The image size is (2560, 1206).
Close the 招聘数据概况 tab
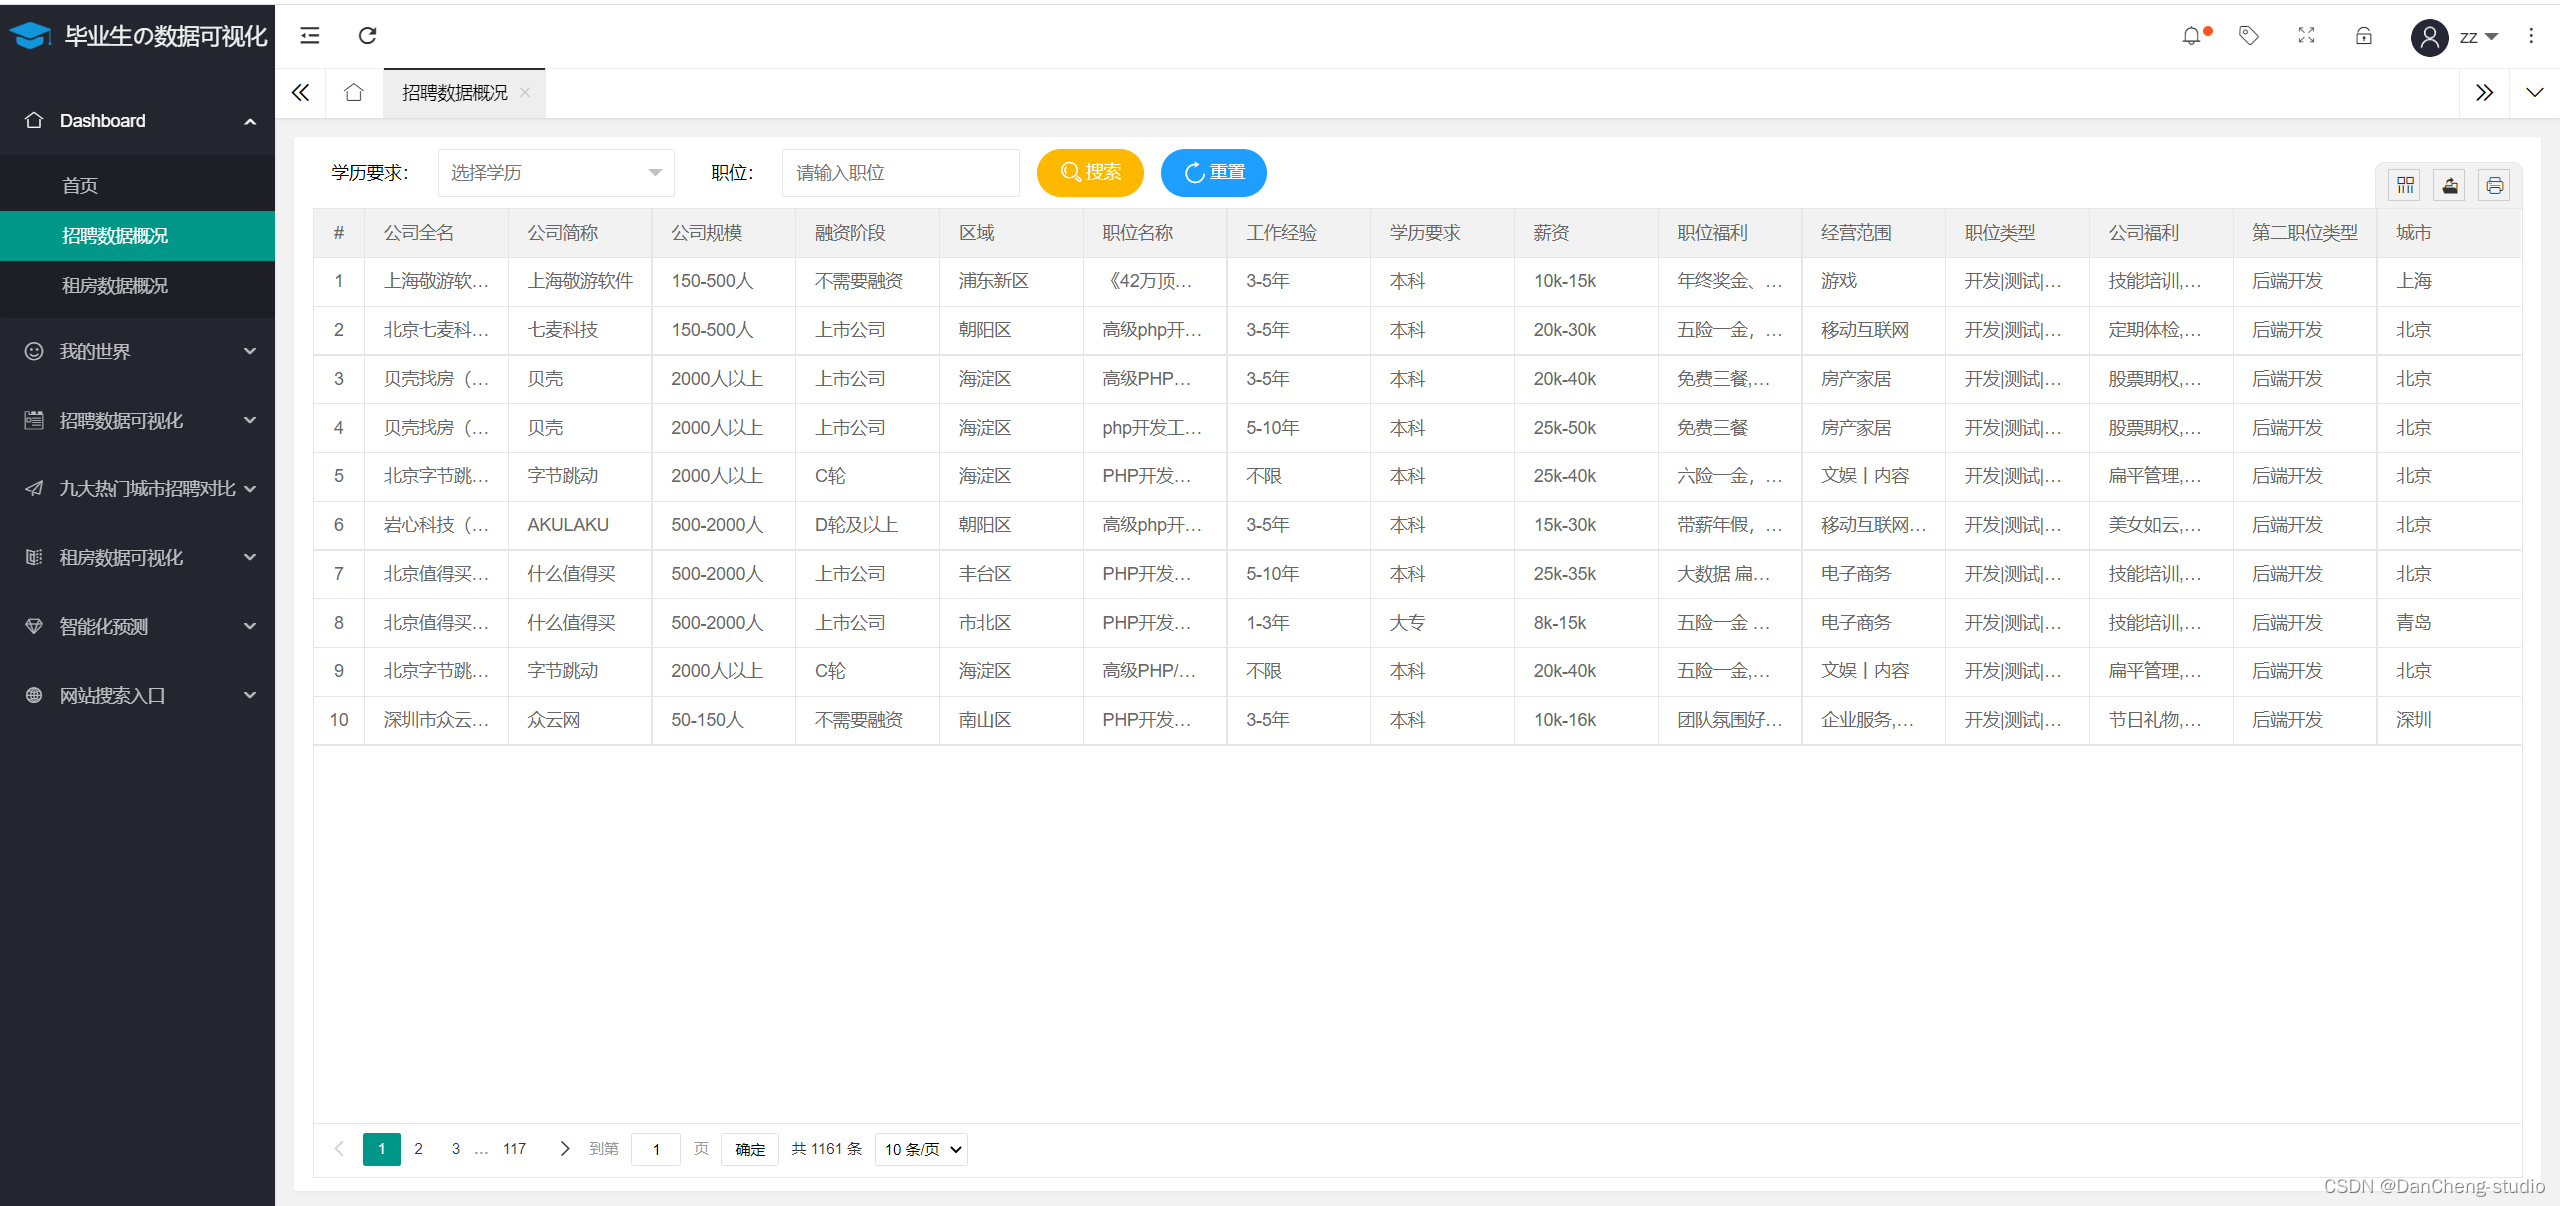click(525, 93)
